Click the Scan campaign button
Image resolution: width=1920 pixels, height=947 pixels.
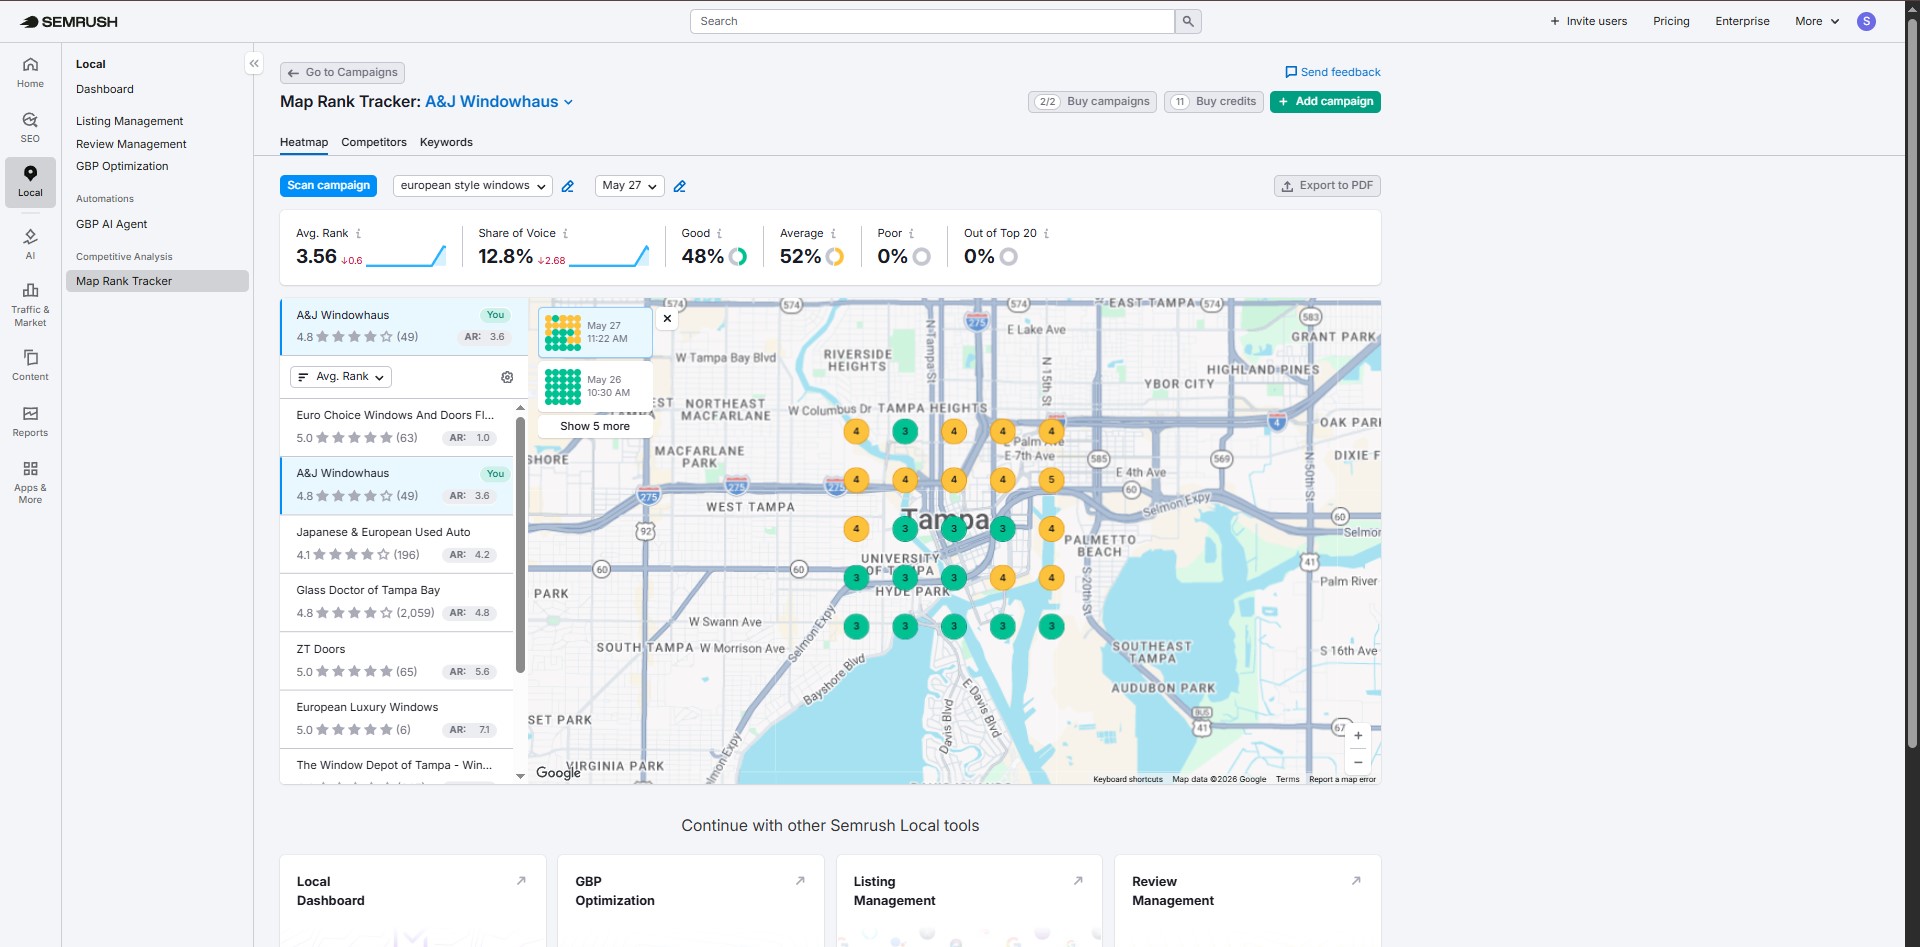click(x=329, y=186)
